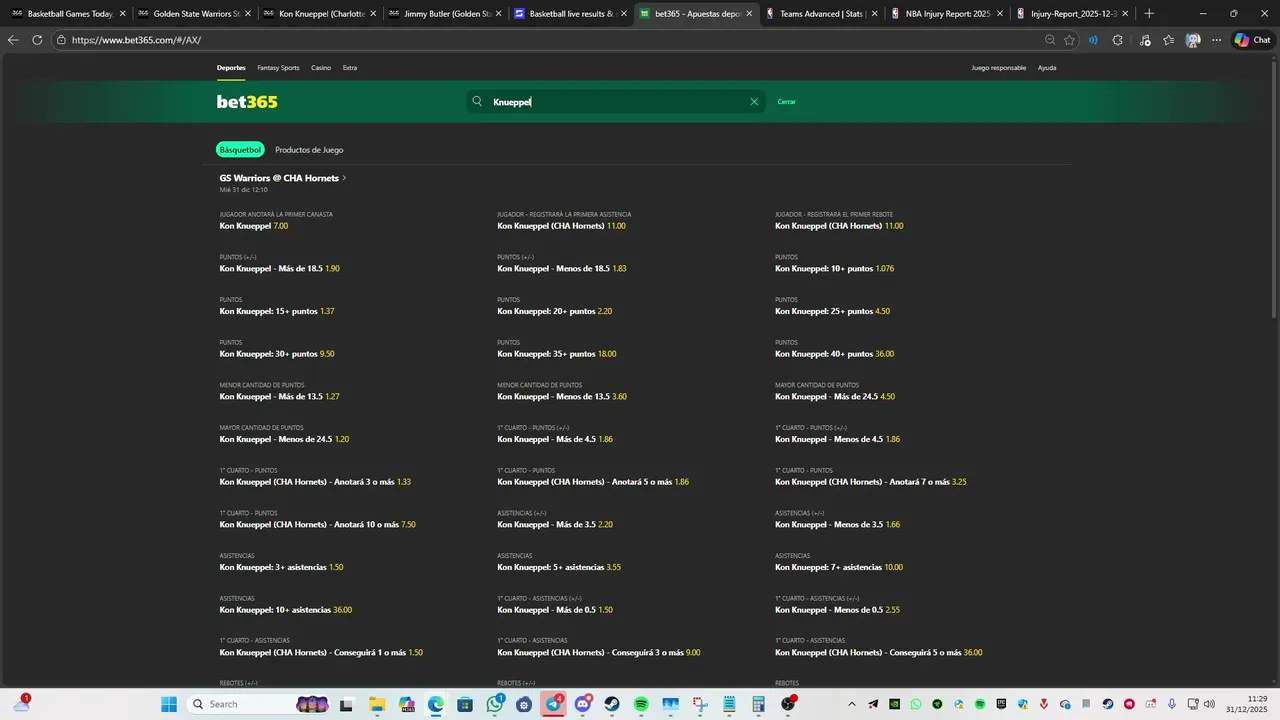Open the browser extensions puzzle icon

[1118, 40]
